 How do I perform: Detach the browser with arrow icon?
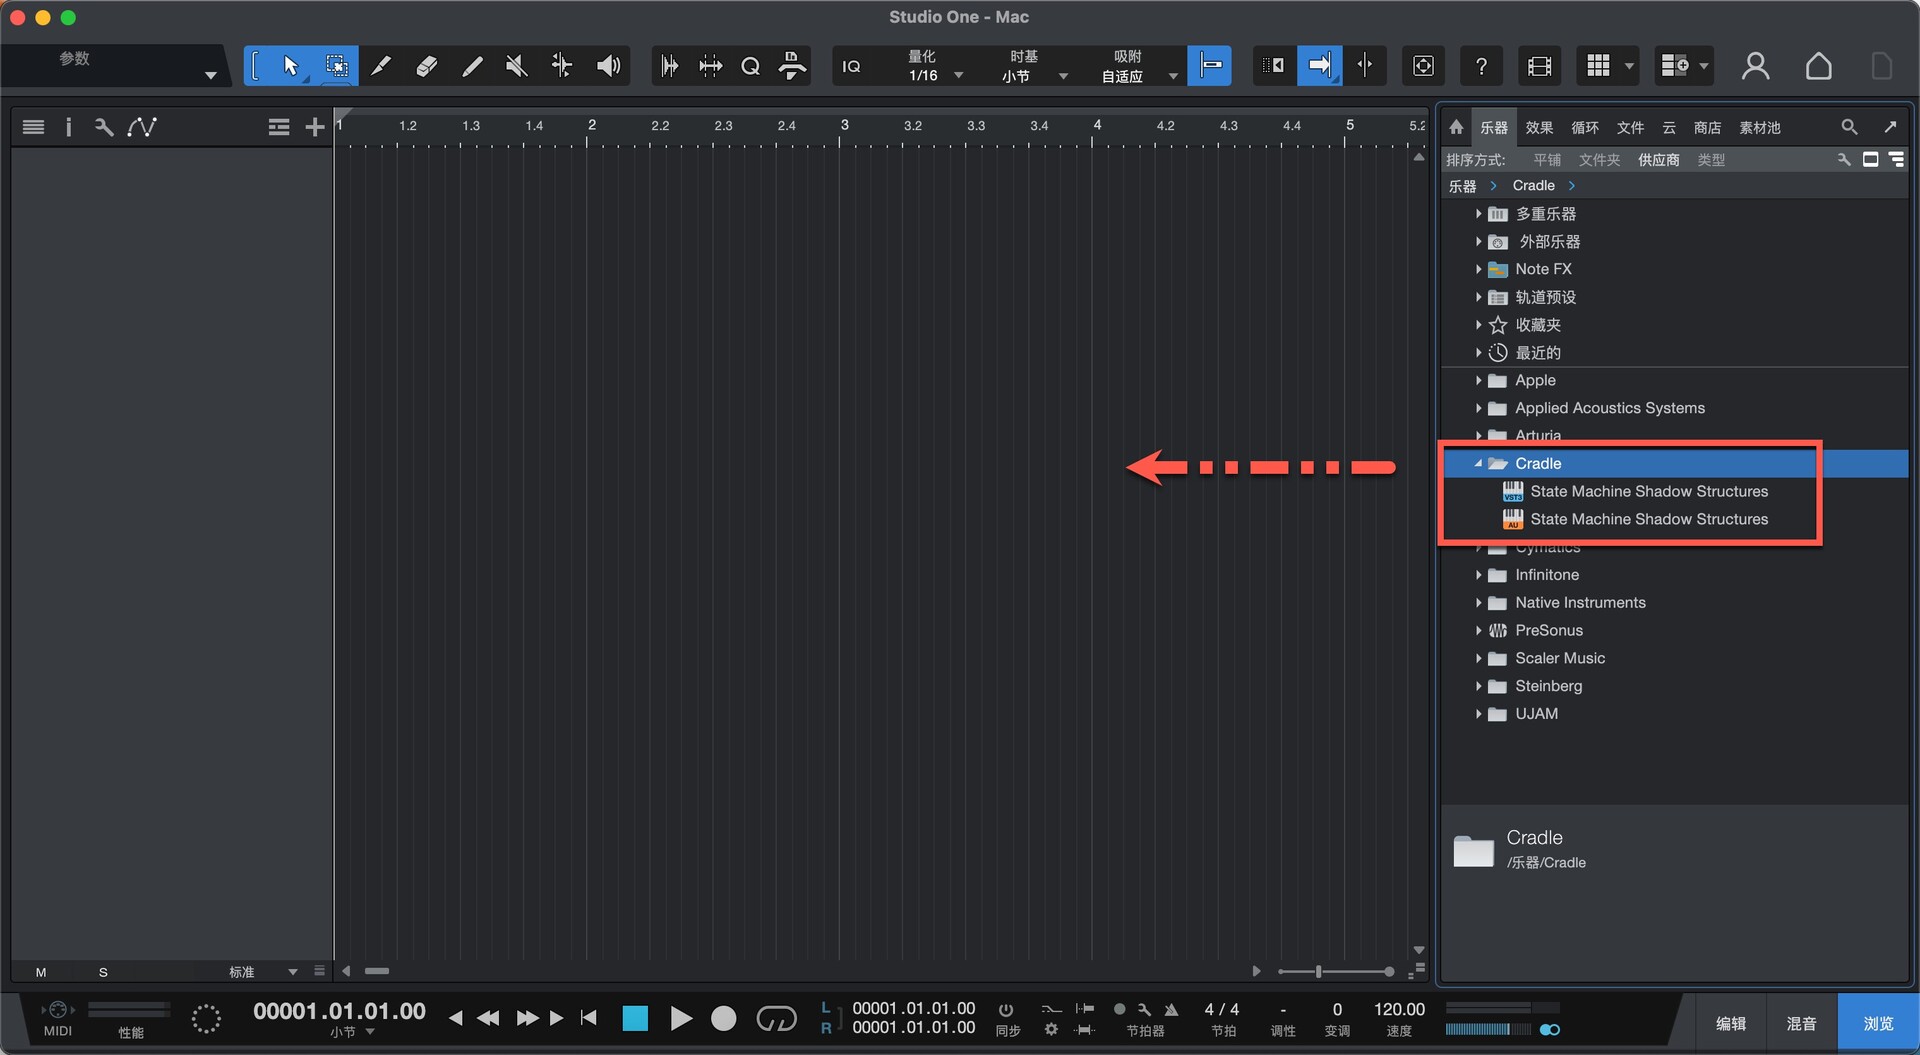pos(1890,127)
